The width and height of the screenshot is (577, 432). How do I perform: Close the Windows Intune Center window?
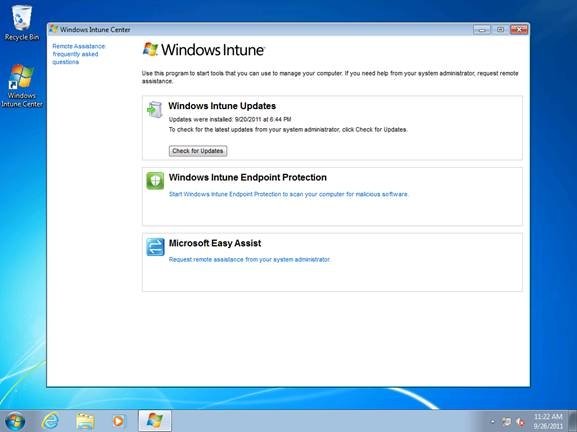point(519,29)
